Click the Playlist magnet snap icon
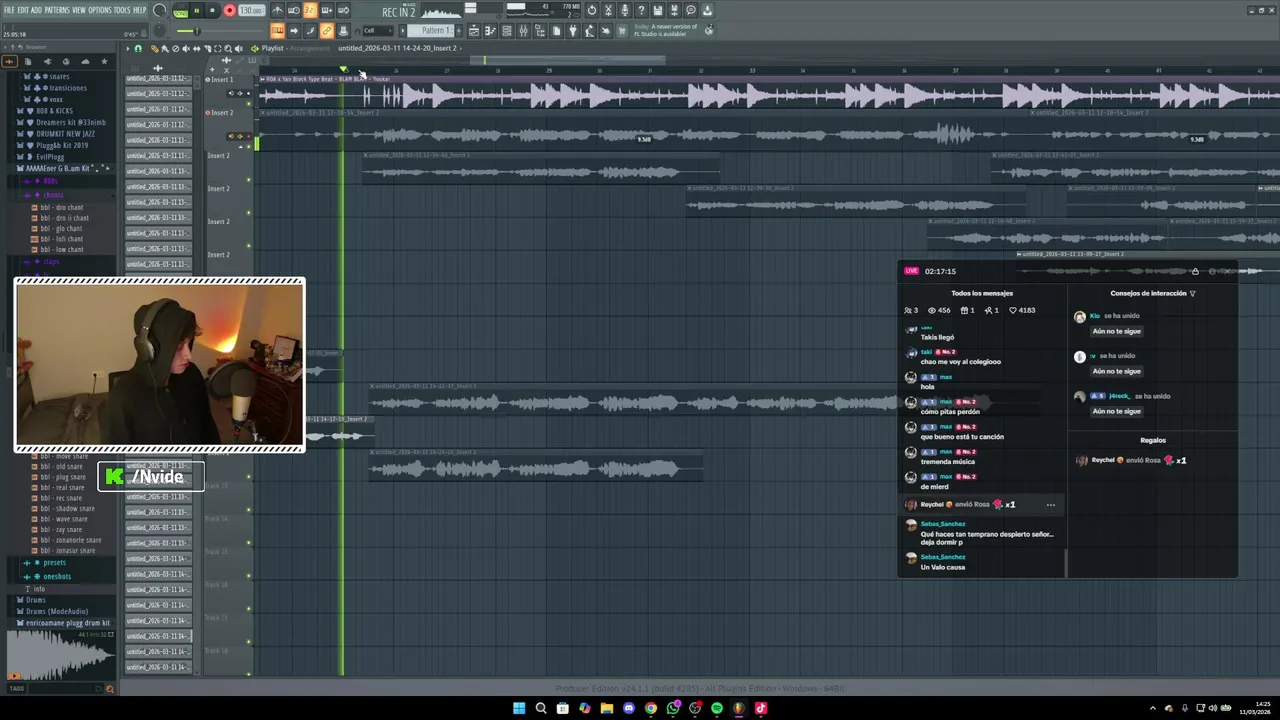 pos(138,48)
